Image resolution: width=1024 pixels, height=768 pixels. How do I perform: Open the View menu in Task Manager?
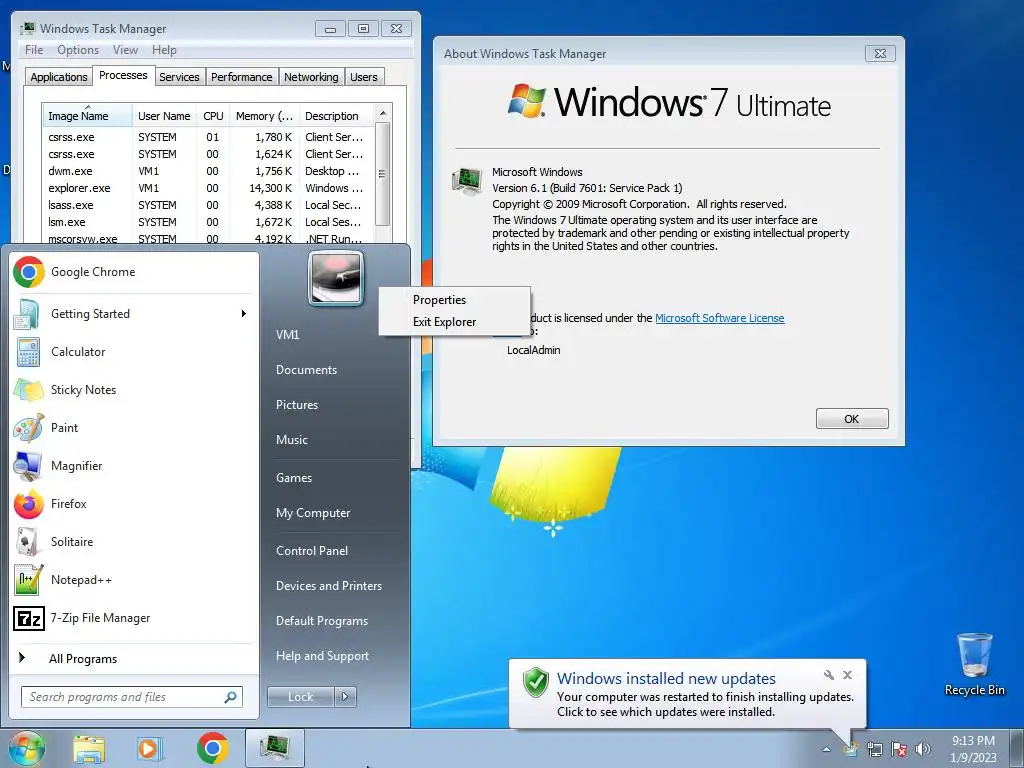pos(125,50)
